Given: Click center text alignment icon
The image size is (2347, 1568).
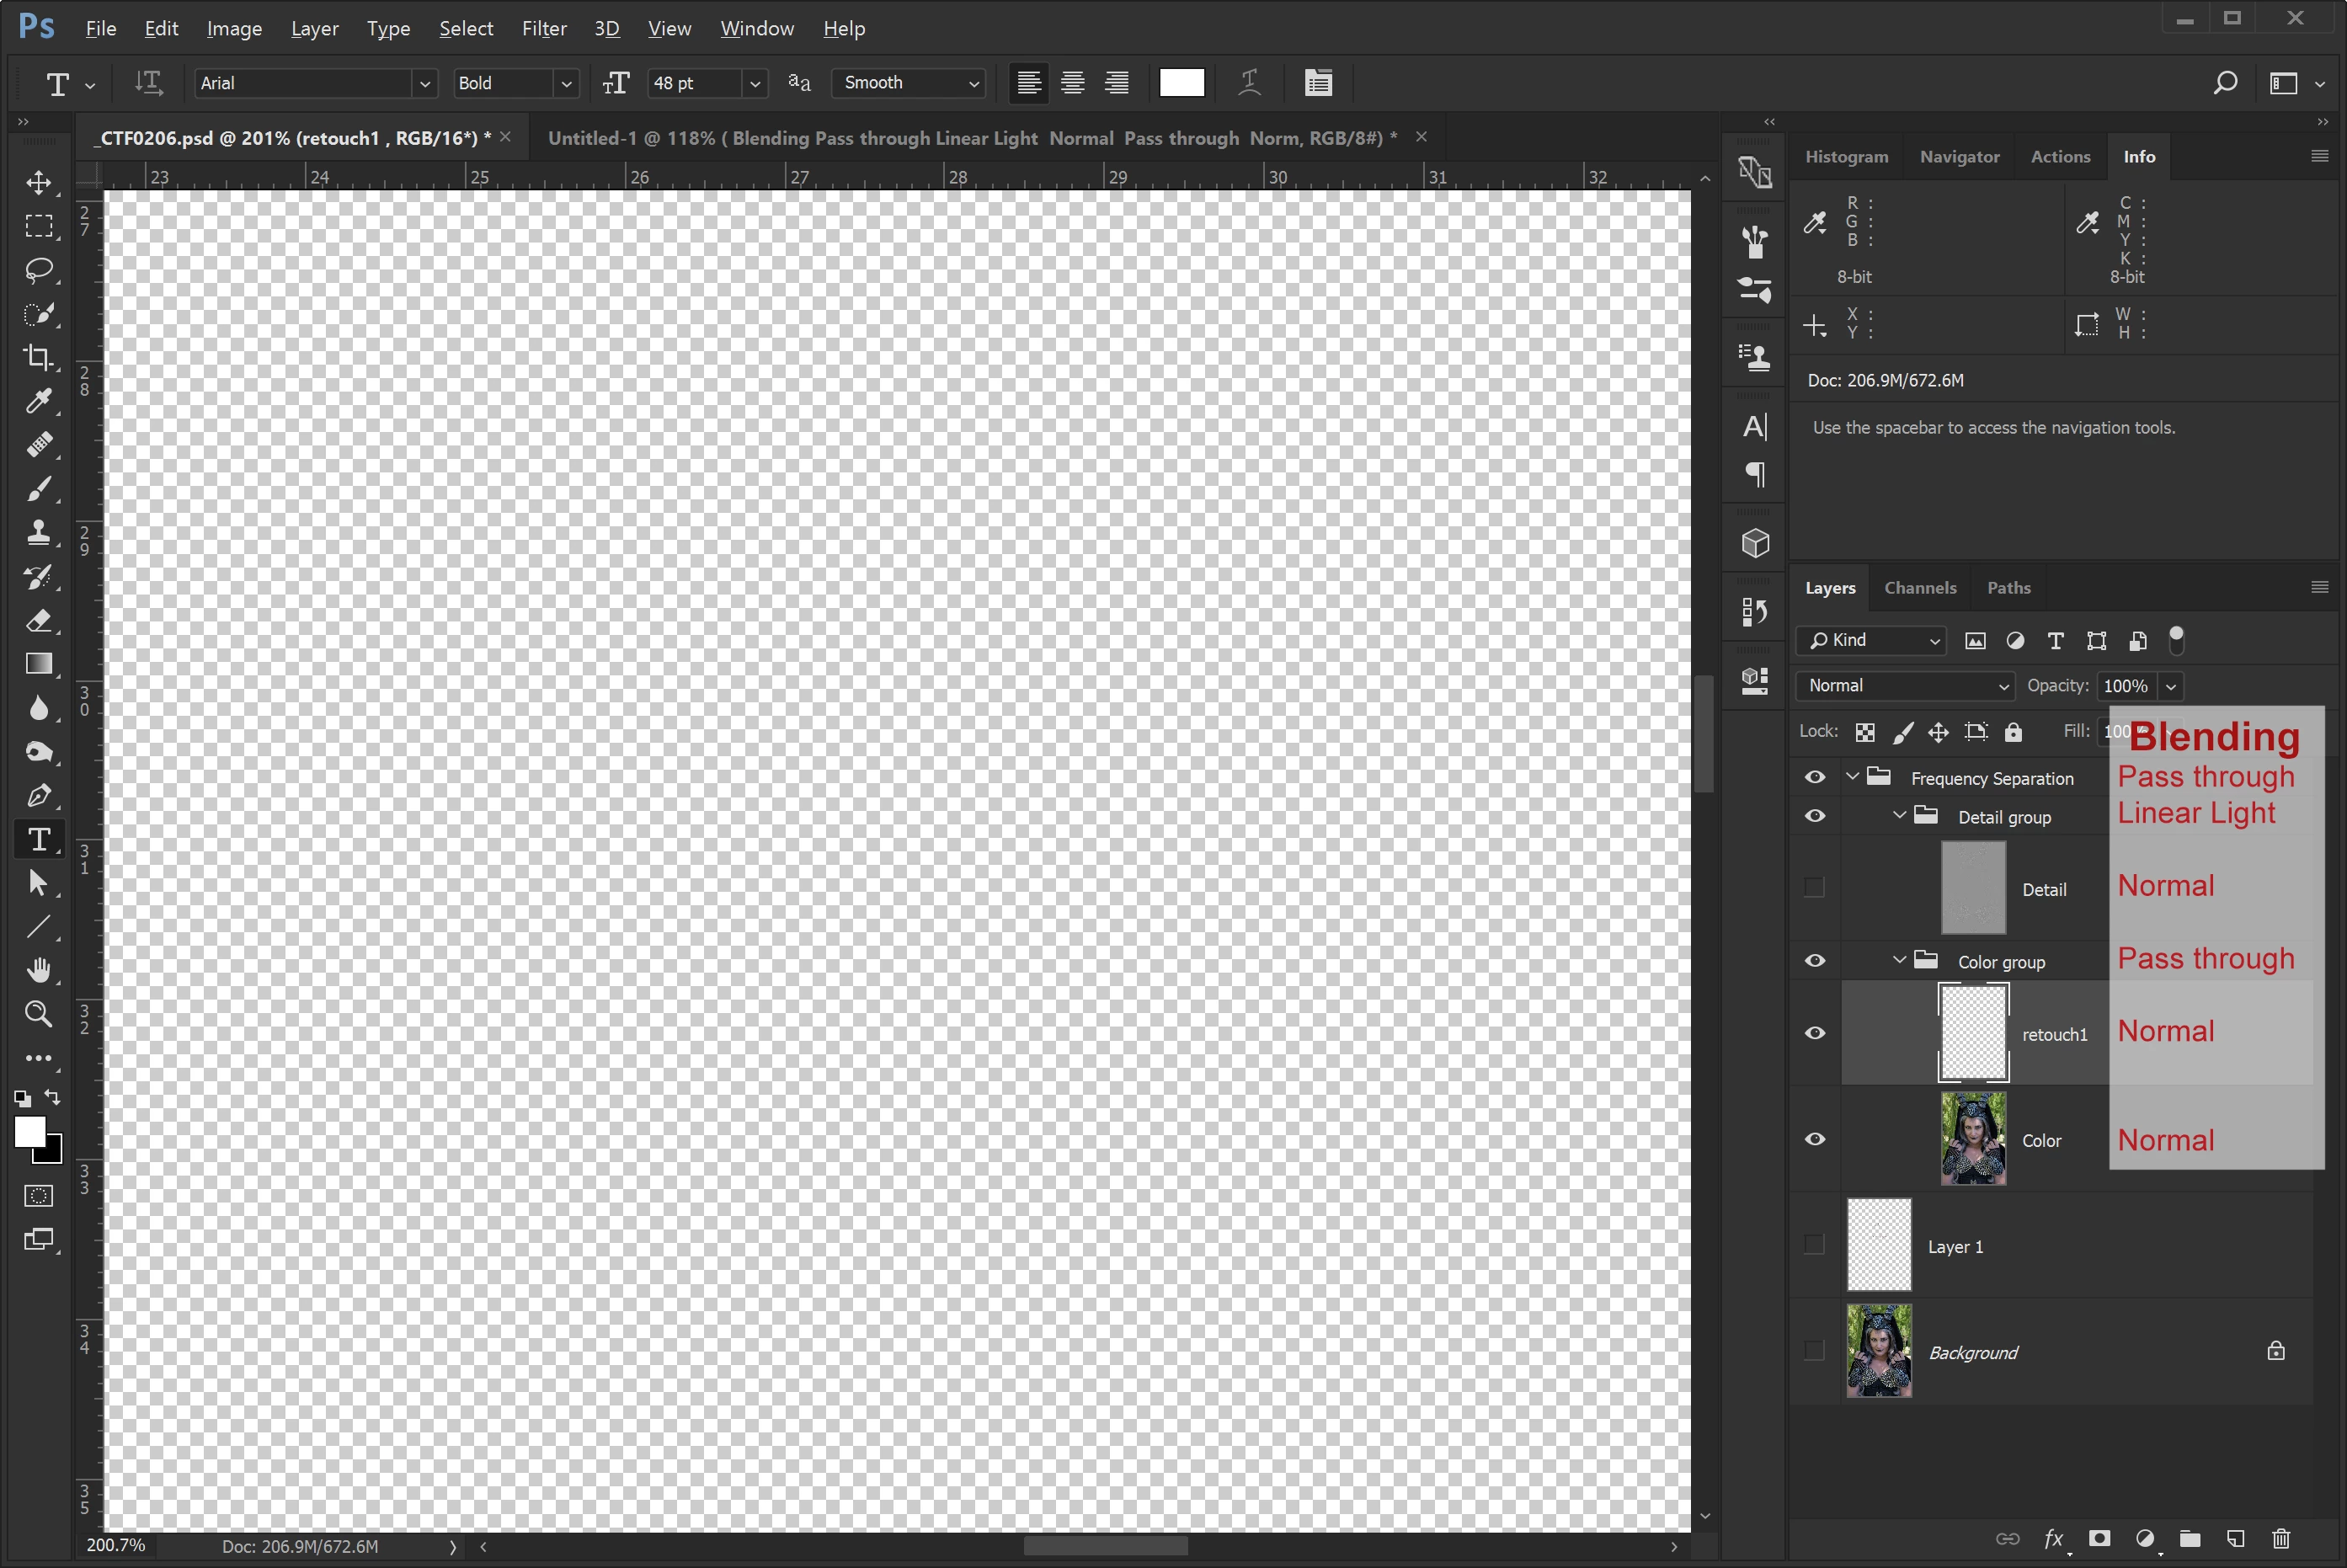Looking at the screenshot, I should [x=1072, y=83].
